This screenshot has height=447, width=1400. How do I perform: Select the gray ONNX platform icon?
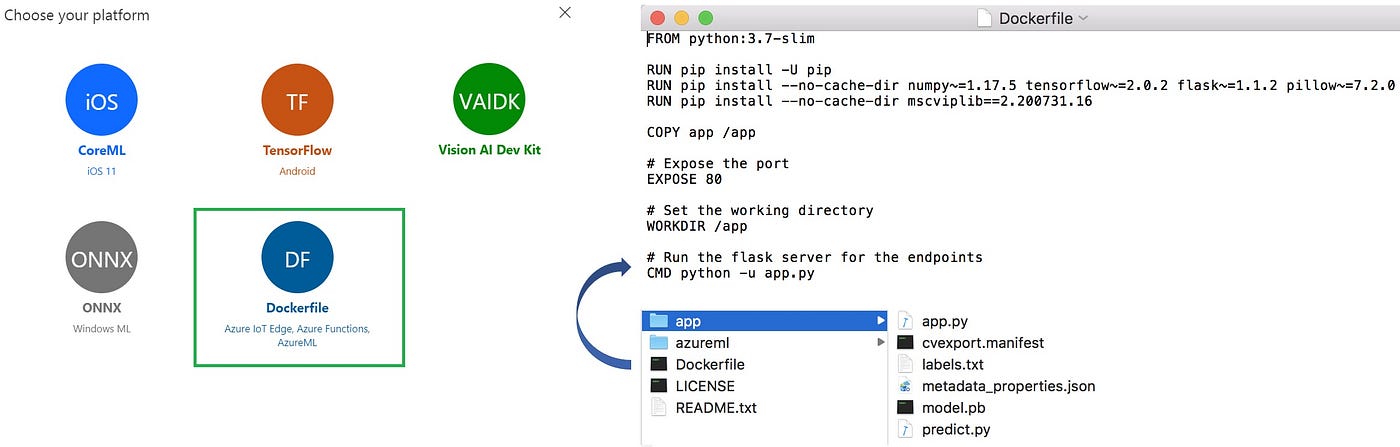(101, 258)
